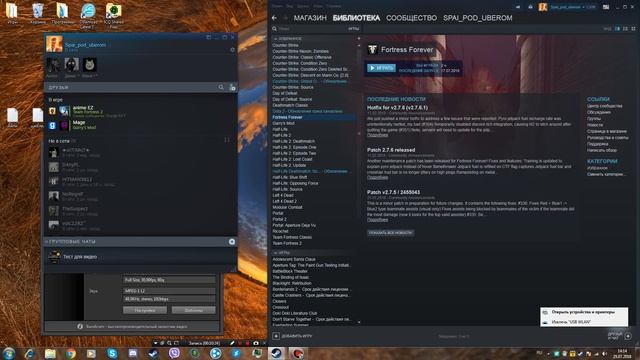This screenshot has height=360, width=640.
Task: Click camera screenshot icon in recorder bar
Action: pos(256,343)
